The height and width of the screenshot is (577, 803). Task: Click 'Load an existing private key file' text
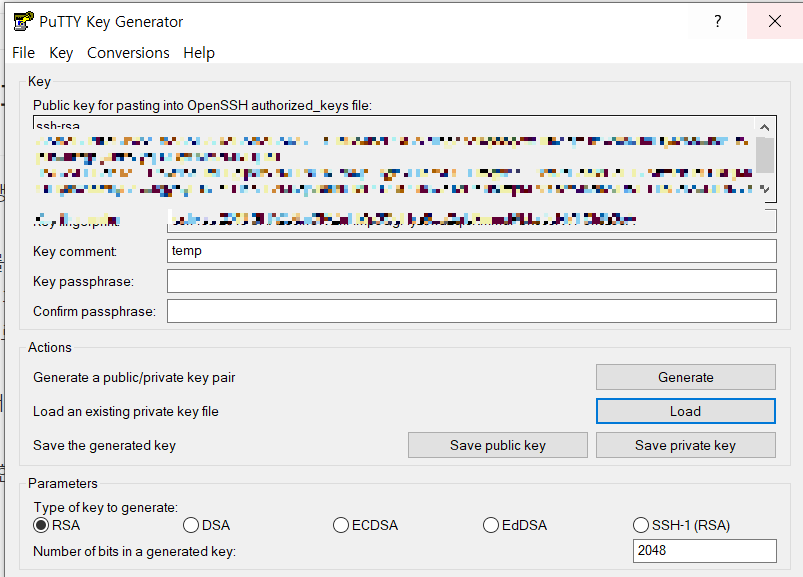coord(125,412)
